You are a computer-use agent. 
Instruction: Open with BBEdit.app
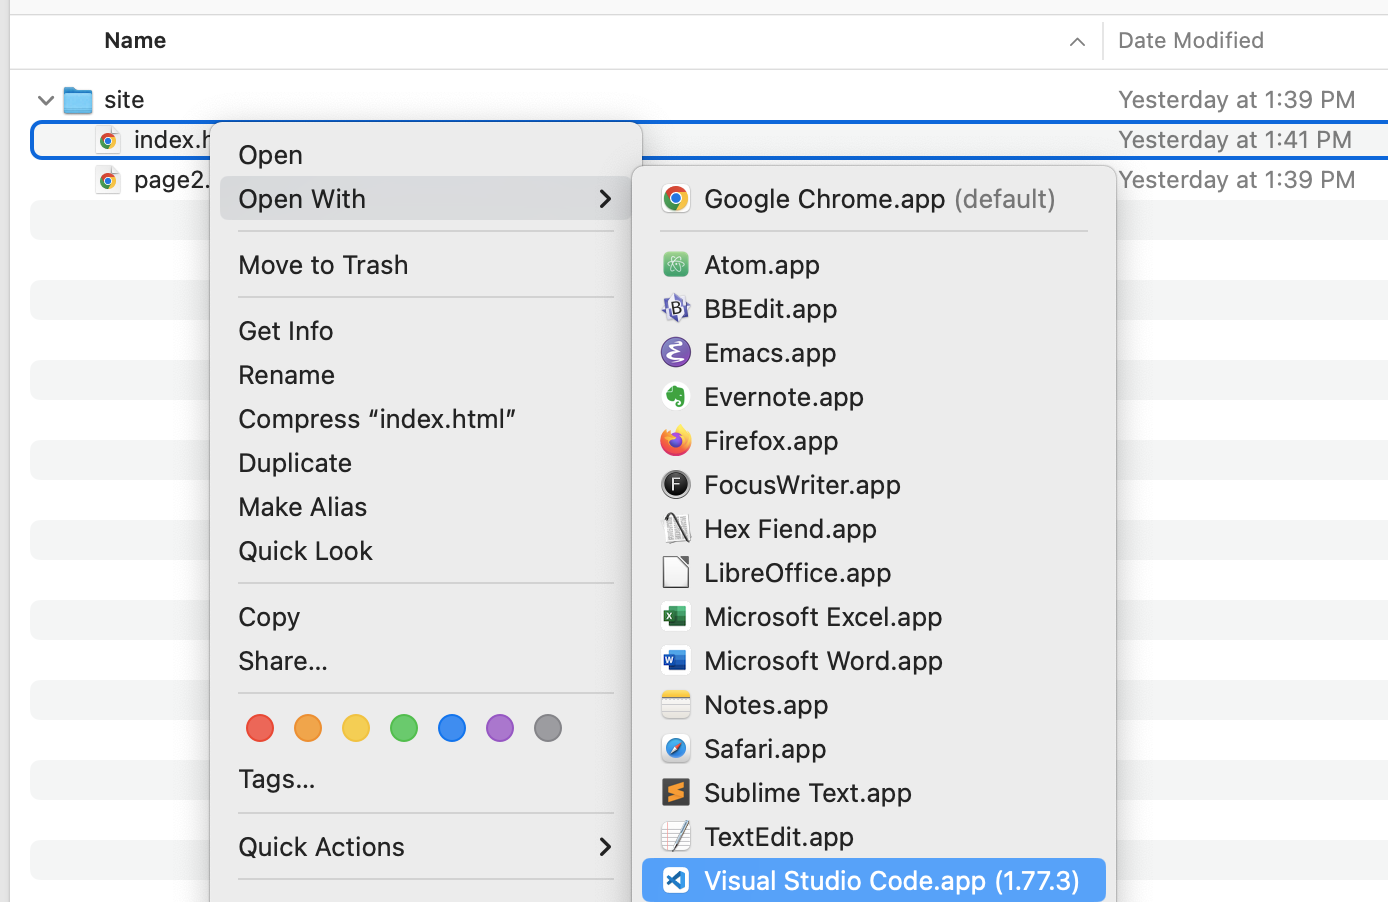[x=874, y=309]
